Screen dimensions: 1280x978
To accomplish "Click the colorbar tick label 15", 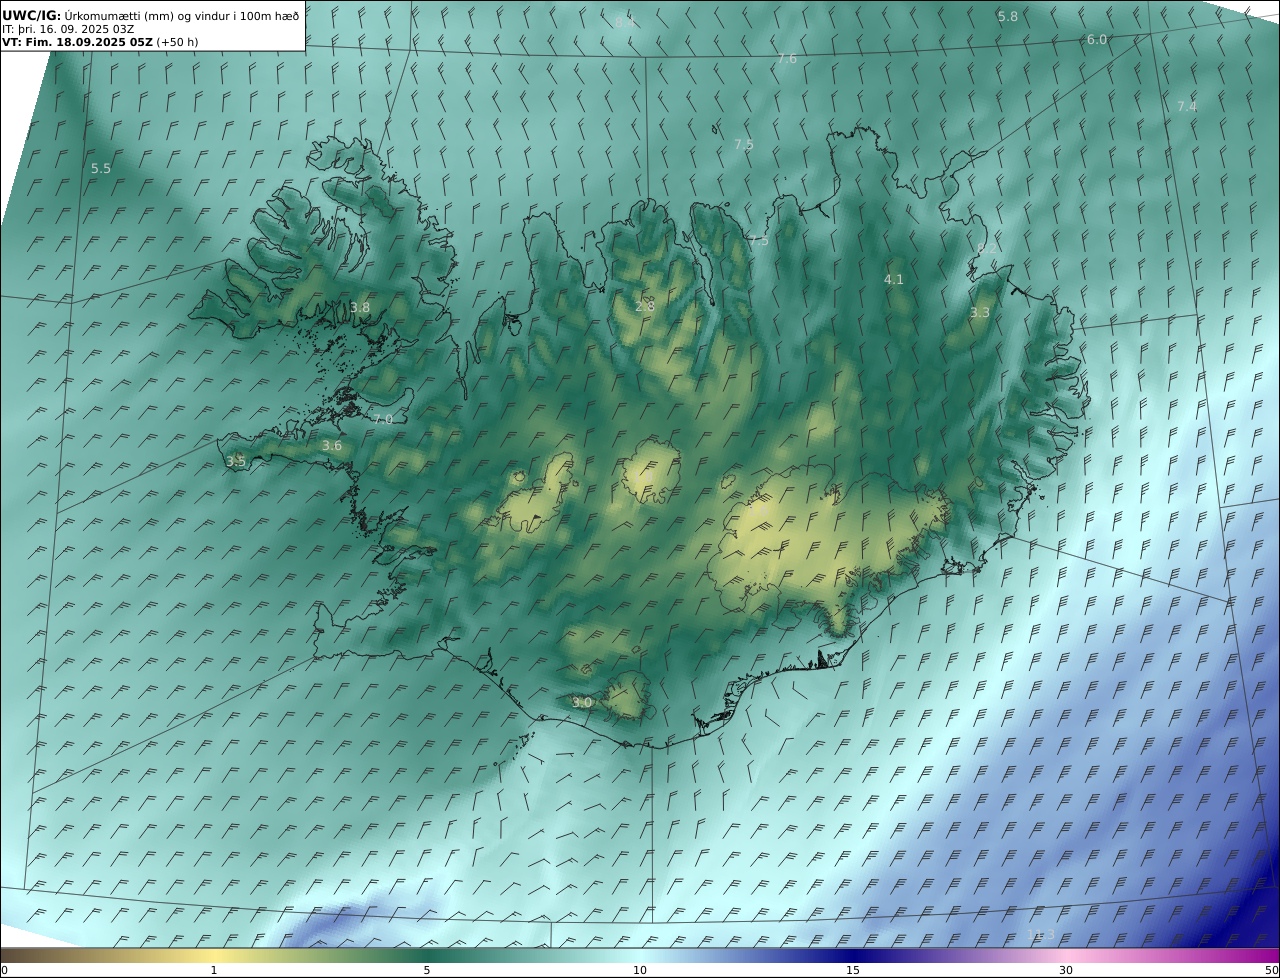I will point(853,970).
